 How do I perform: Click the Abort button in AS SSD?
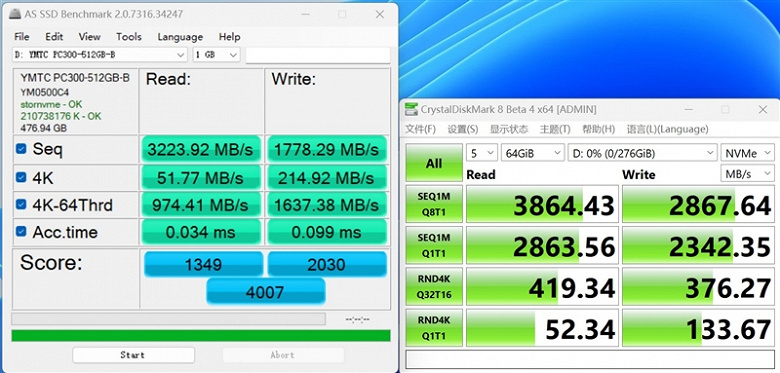point(283,355)
